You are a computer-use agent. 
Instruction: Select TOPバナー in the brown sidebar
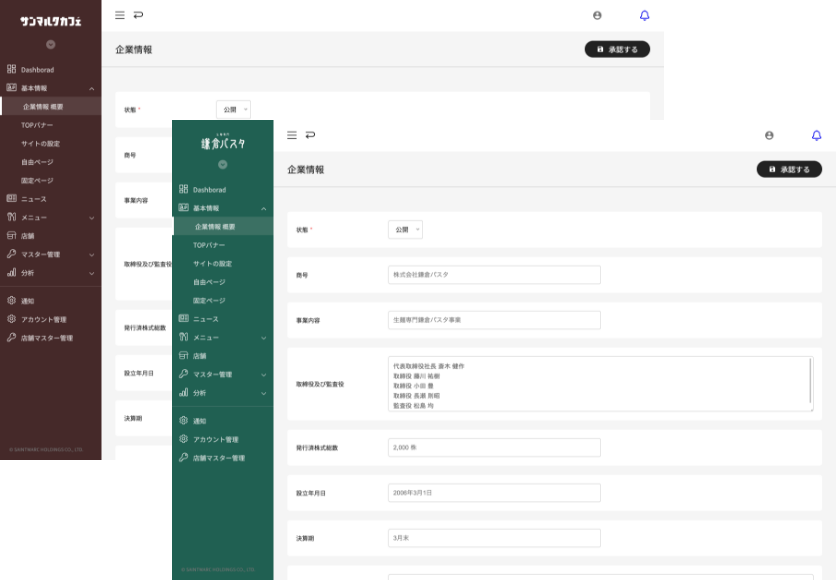[37, 125]
